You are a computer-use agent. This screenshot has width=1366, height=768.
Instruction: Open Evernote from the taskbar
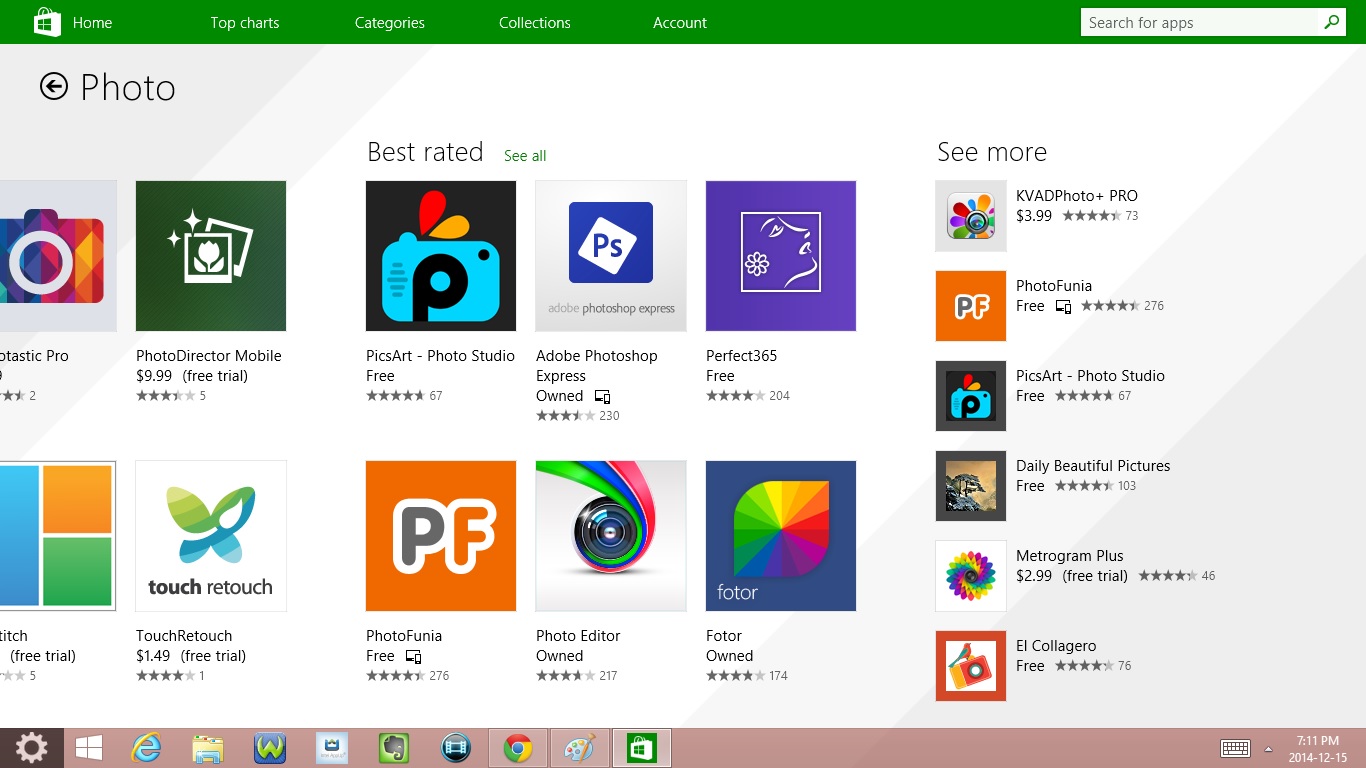point(394,748)
